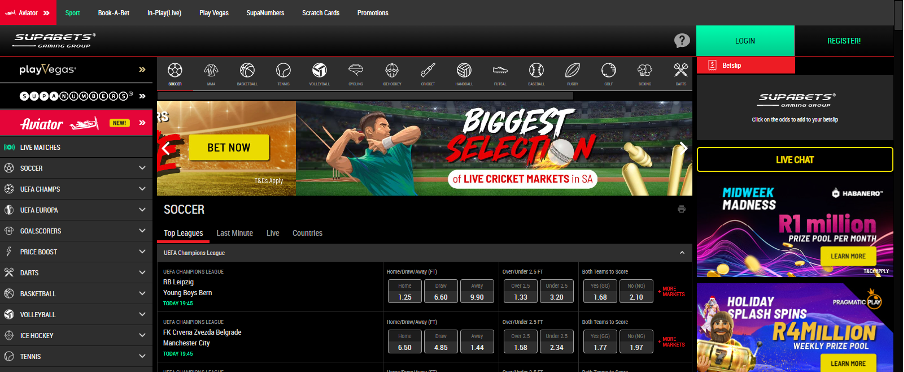Switch to the Last Minute tab

pos(235,233)
